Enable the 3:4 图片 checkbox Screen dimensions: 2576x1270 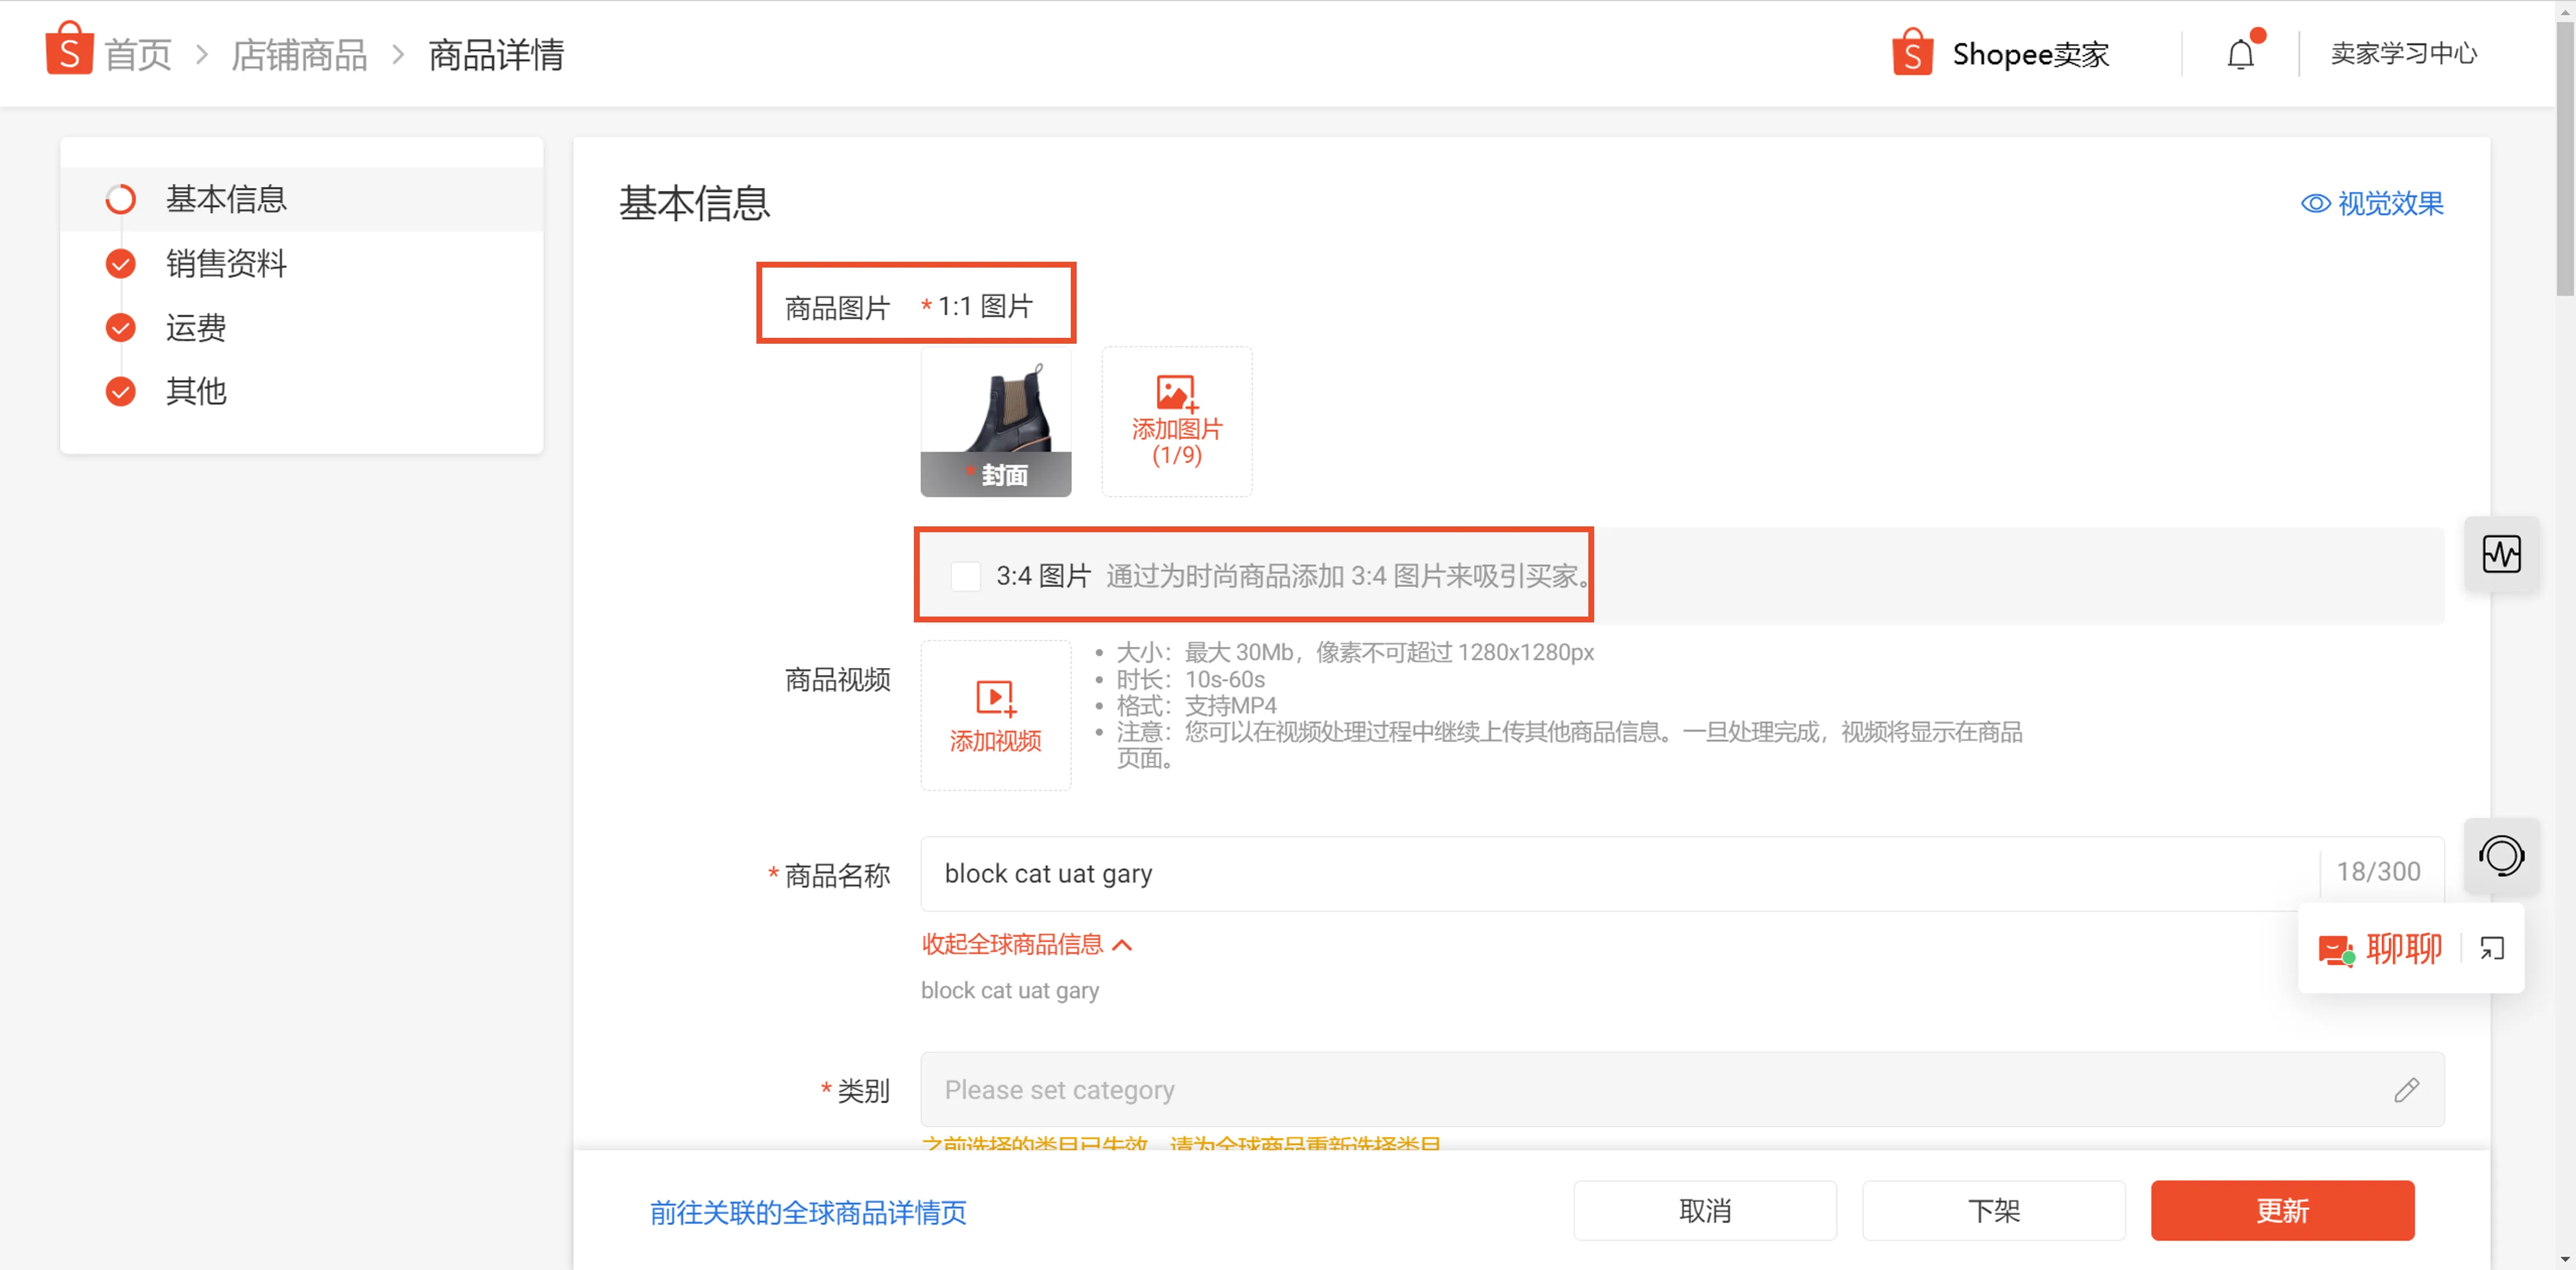[965, 575]
